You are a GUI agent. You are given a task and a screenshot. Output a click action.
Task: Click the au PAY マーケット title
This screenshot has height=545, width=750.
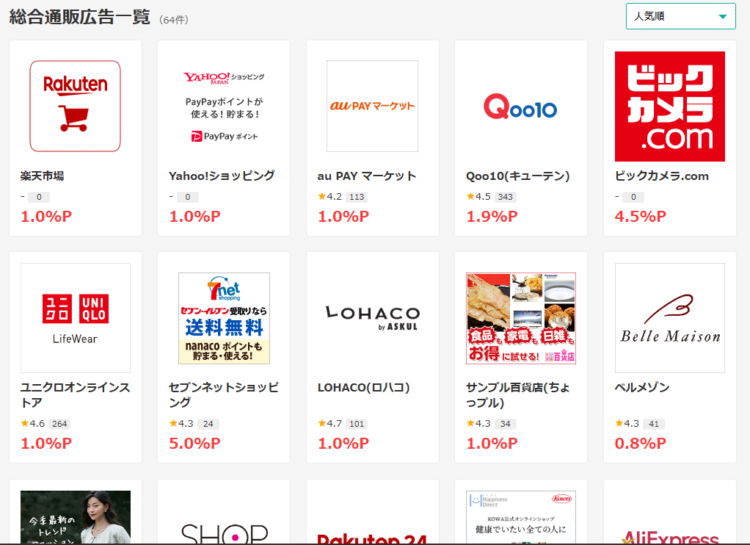pyautogui.click(x=367, y=176)
